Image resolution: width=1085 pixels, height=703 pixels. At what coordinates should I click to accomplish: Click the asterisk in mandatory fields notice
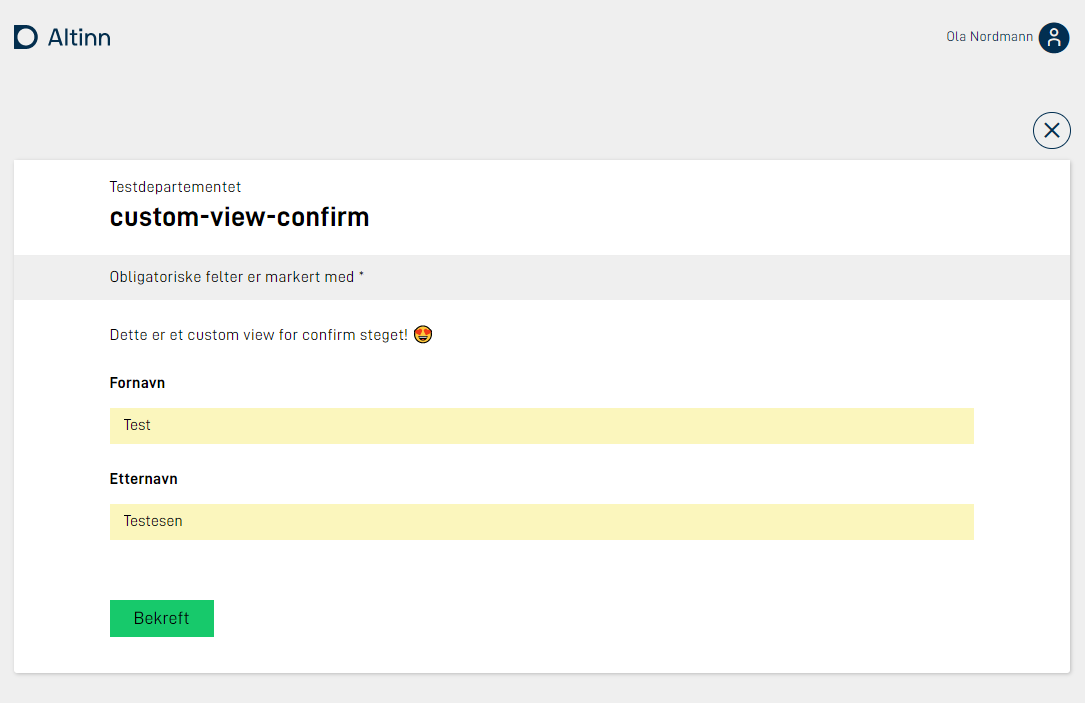click(x=361, y=275)
